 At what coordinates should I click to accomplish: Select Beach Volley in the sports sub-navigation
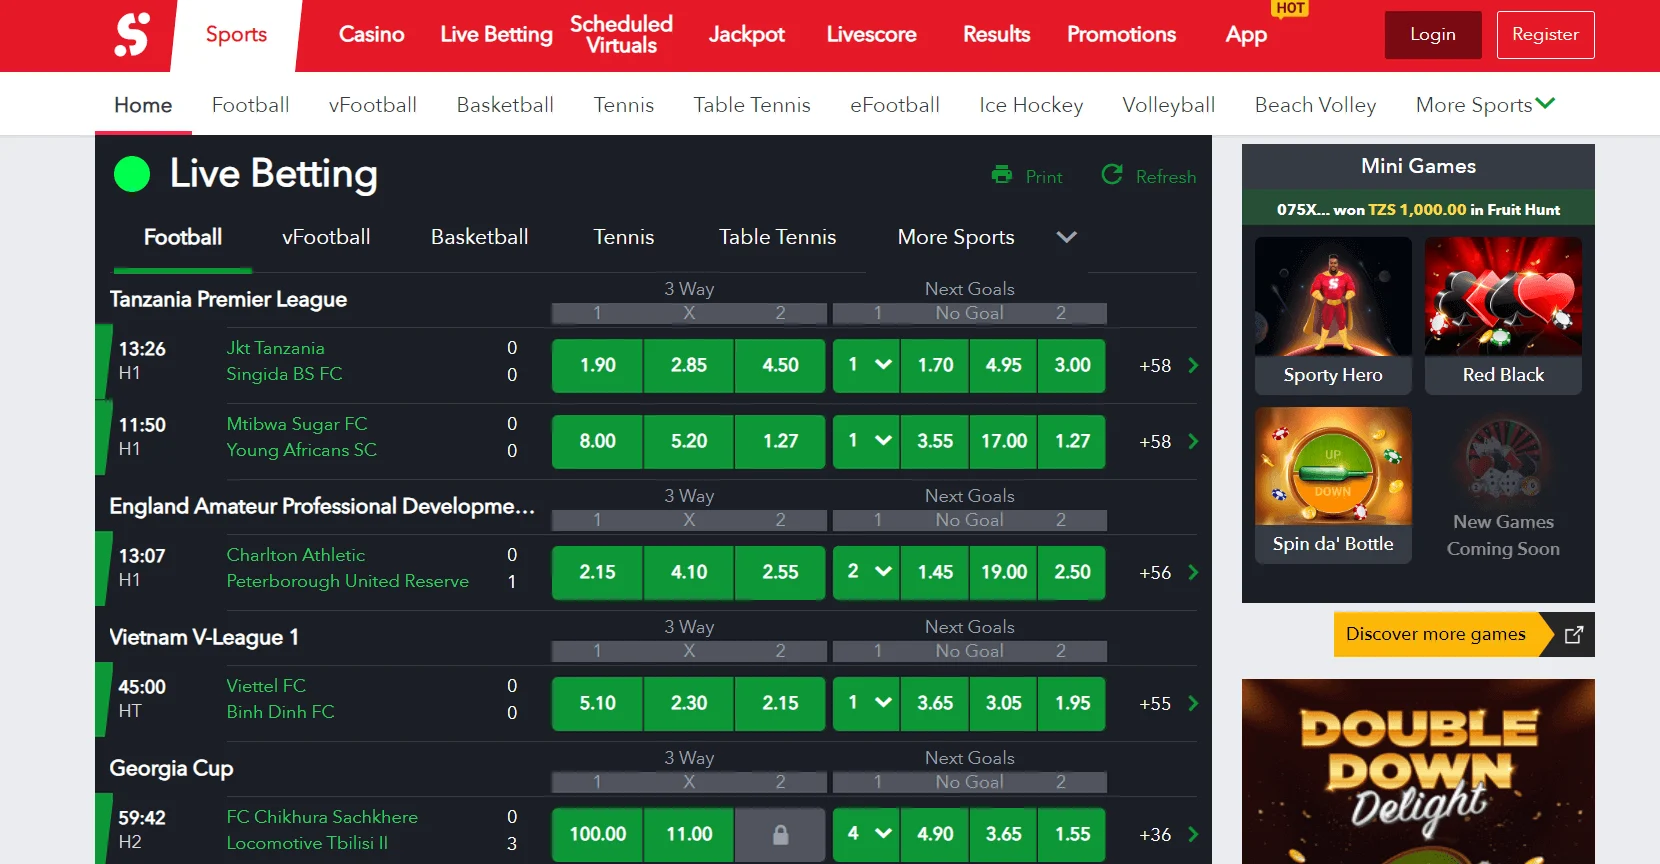click(x=1316, y=105)
